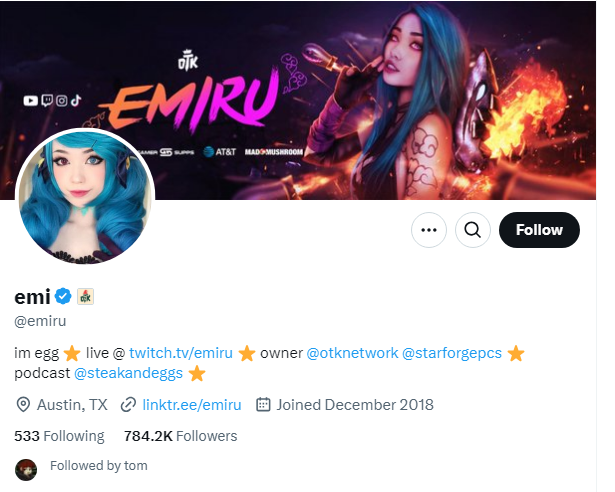Open the @starforgepcs mention

click(x=452, y=353)
